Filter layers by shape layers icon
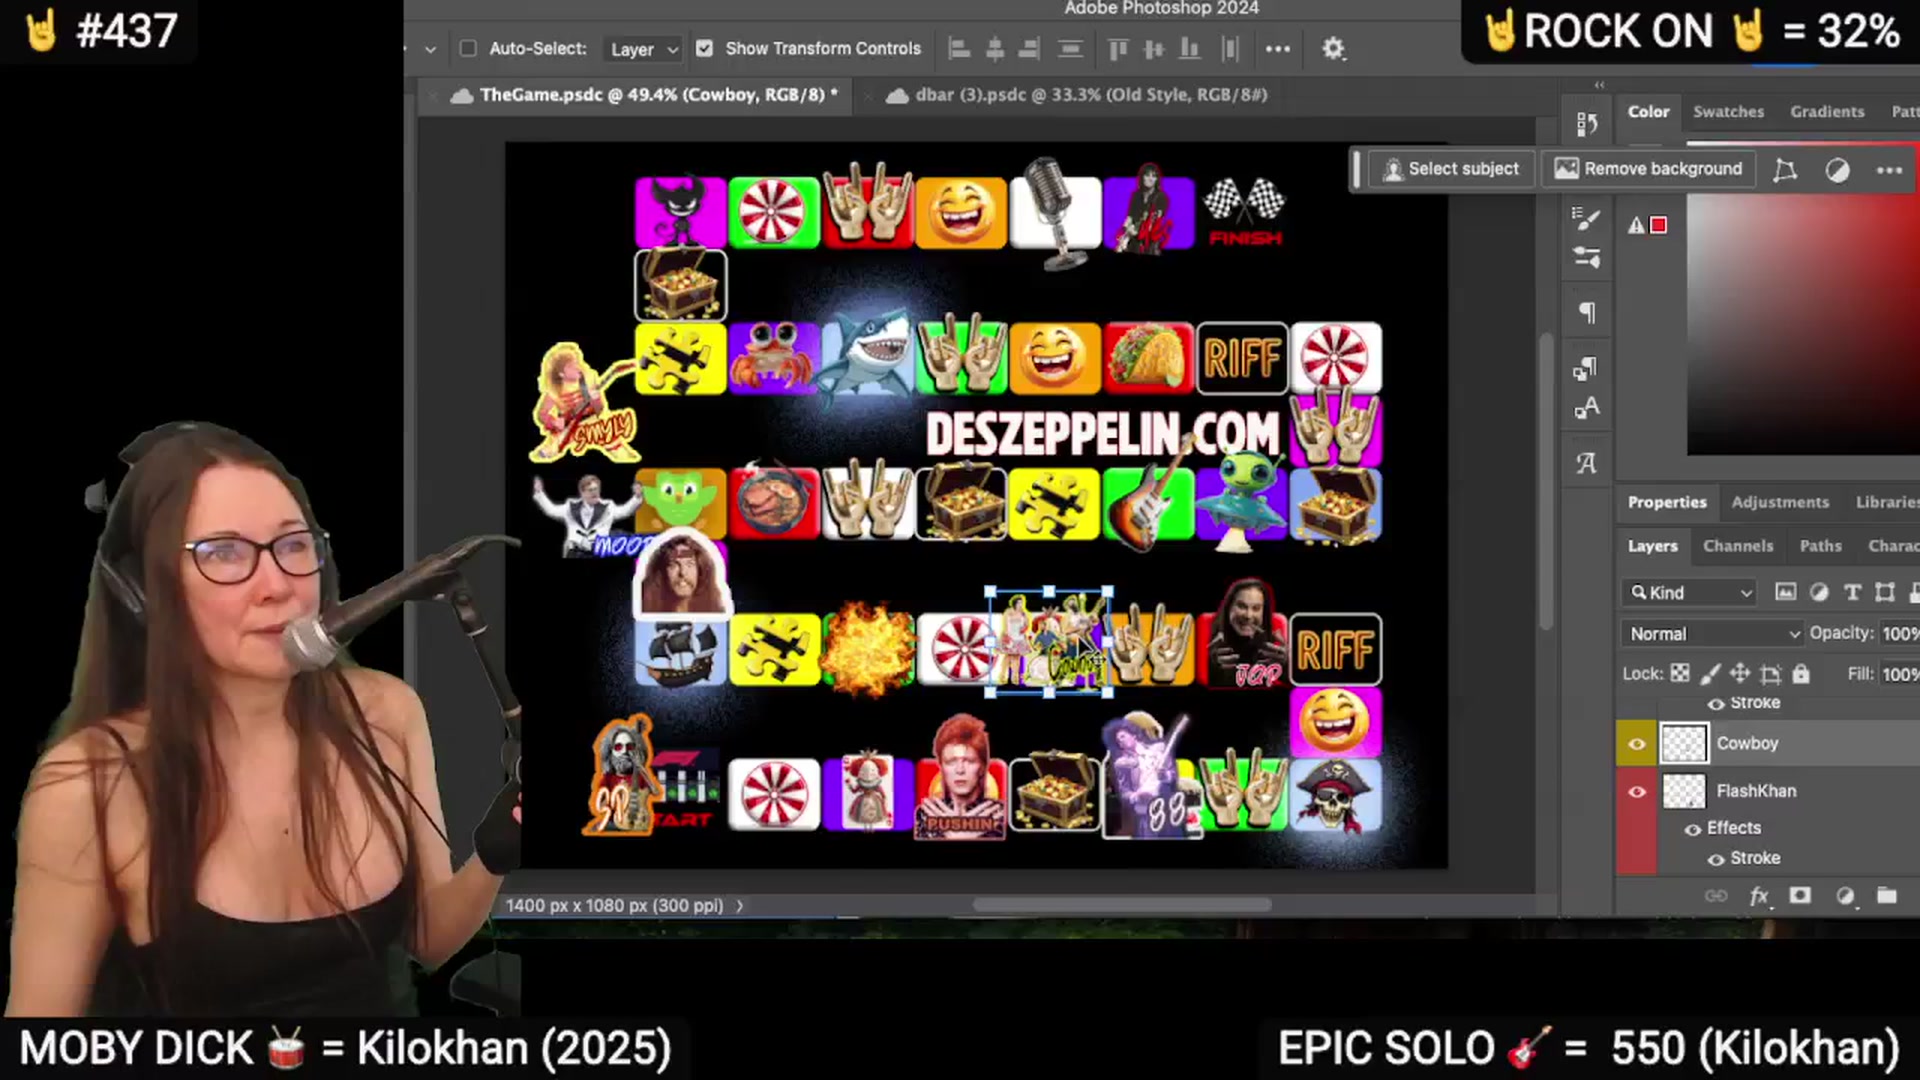This screenshot has width=1920, height=1080. coord(1885,592)
